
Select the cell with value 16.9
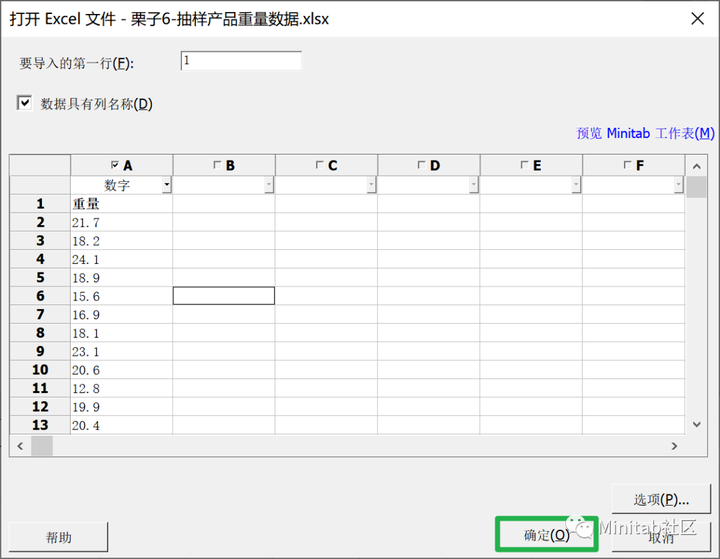(122, 315)
